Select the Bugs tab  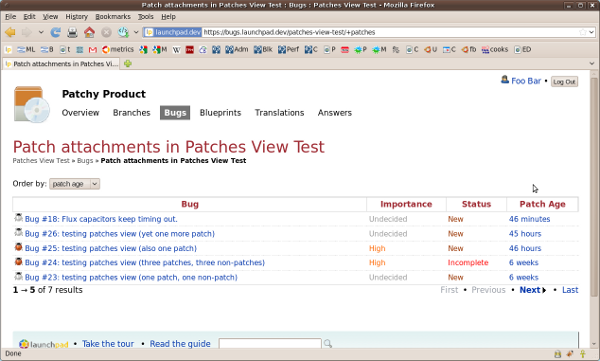(175, 113)
